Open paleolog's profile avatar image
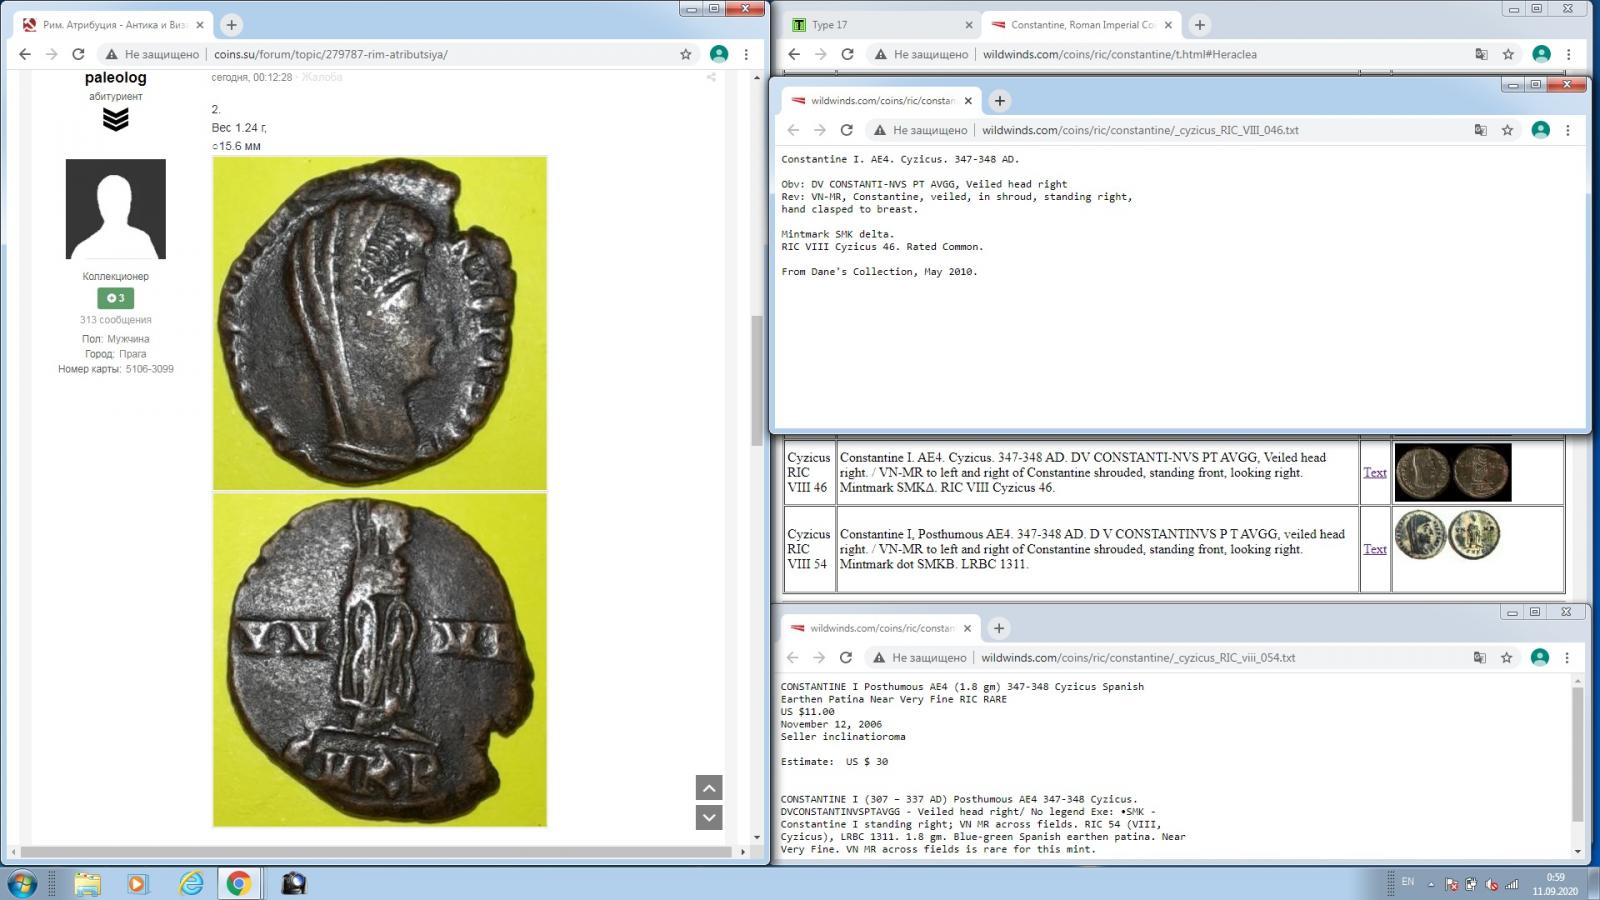1600x900 pixels. 115,209
